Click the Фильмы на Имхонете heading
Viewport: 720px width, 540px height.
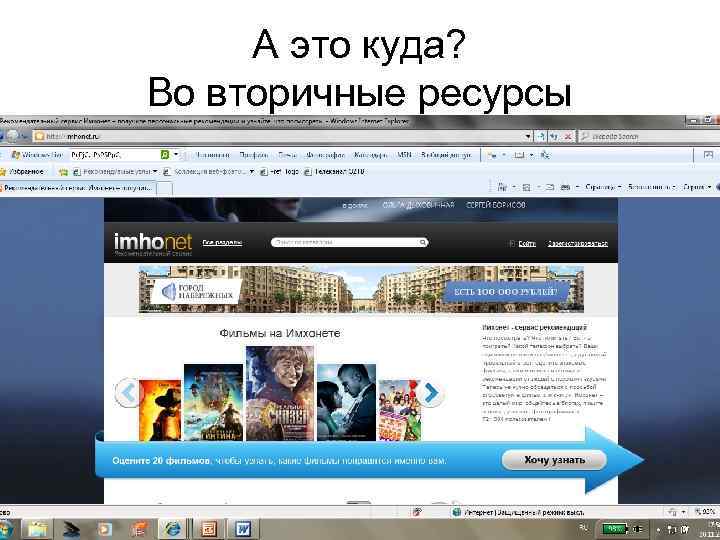tap(280, 333)
